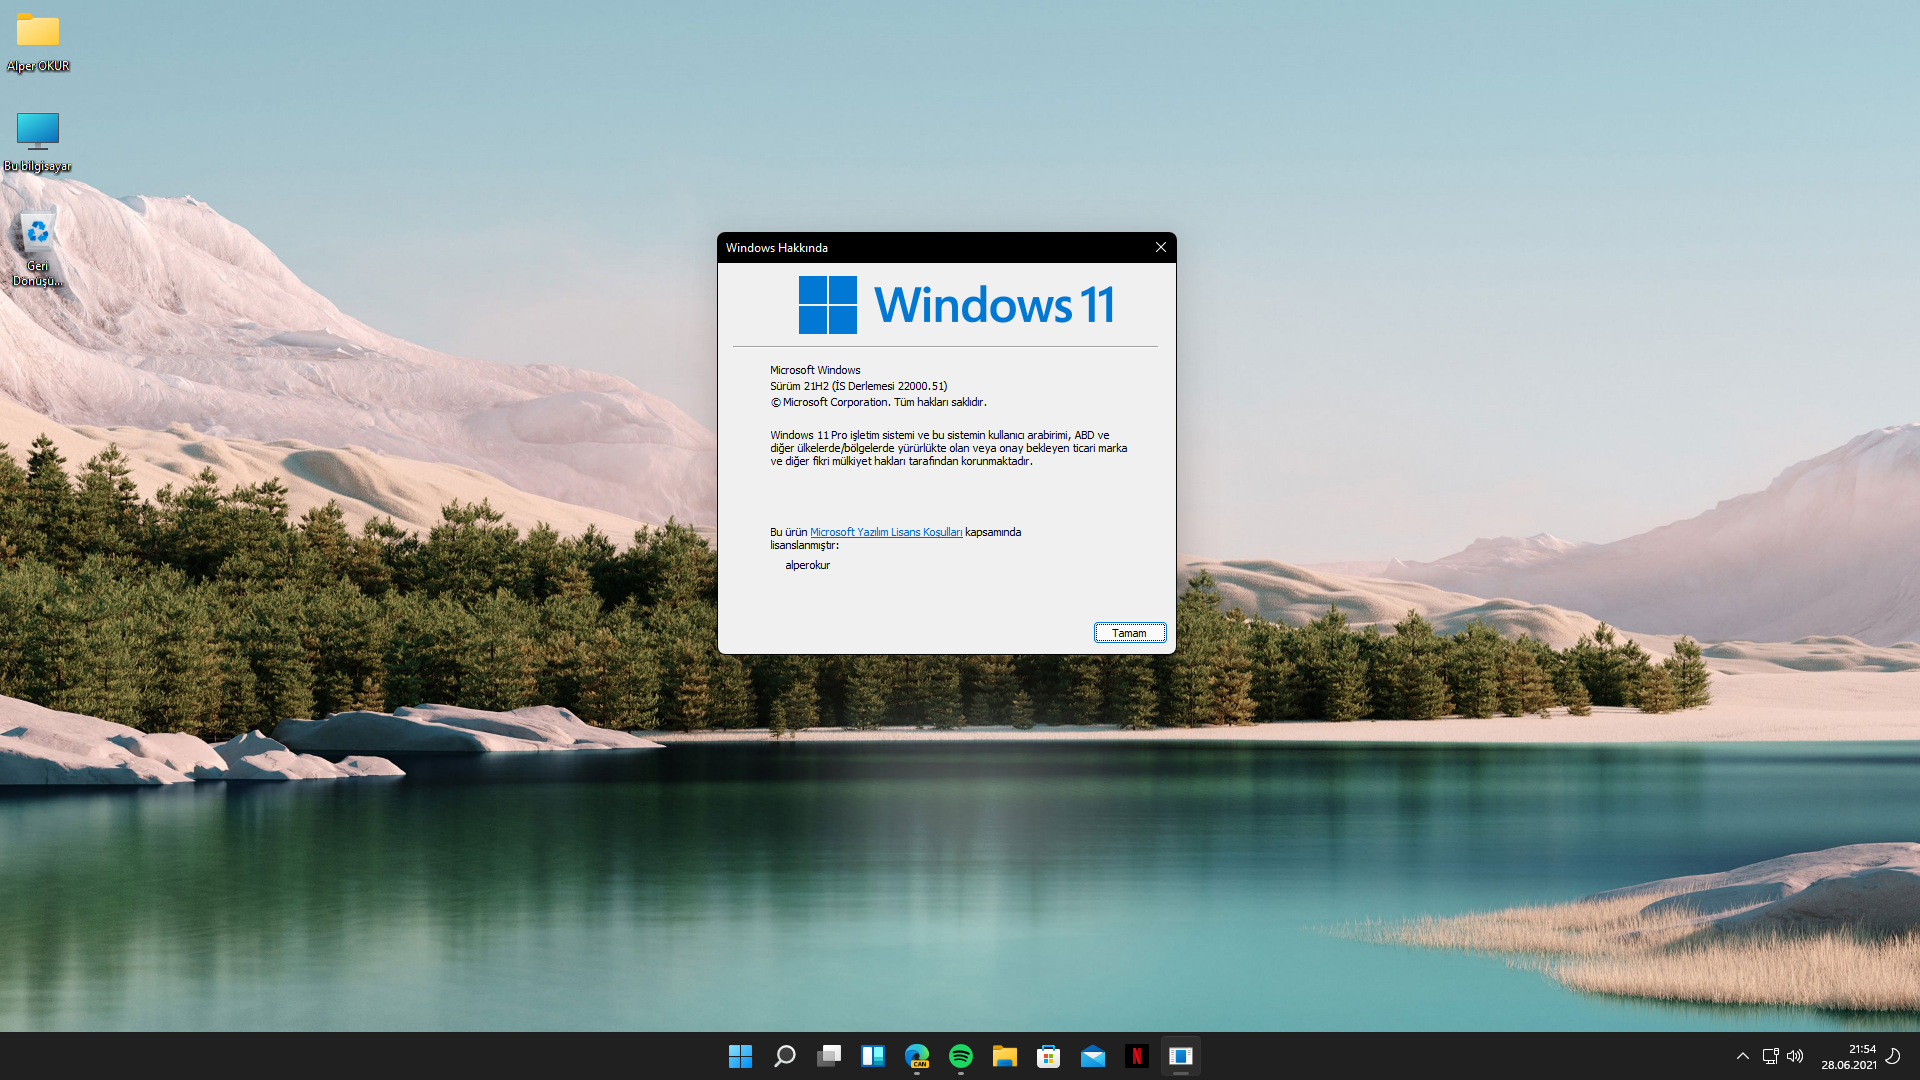Open Microsoft Store from taskbar
Screen dimensions: 1920x1080
click(1048, 1056)
